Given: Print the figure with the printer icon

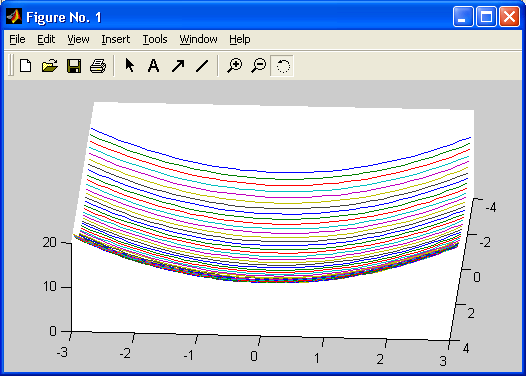Looking at the screenshot, I should tap(98, 66).
